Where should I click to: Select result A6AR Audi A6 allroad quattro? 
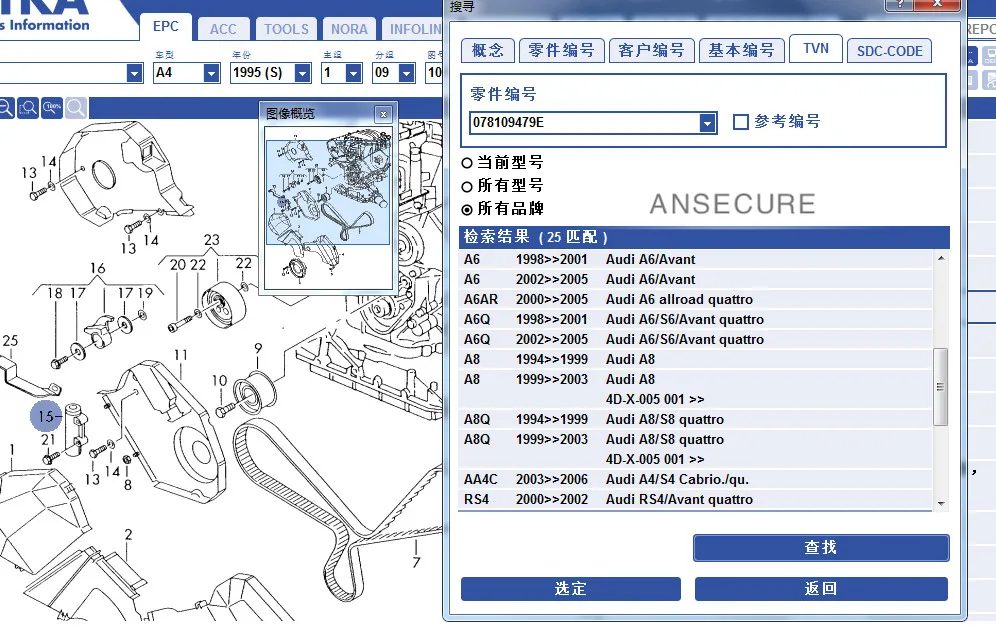click(696, 300)
